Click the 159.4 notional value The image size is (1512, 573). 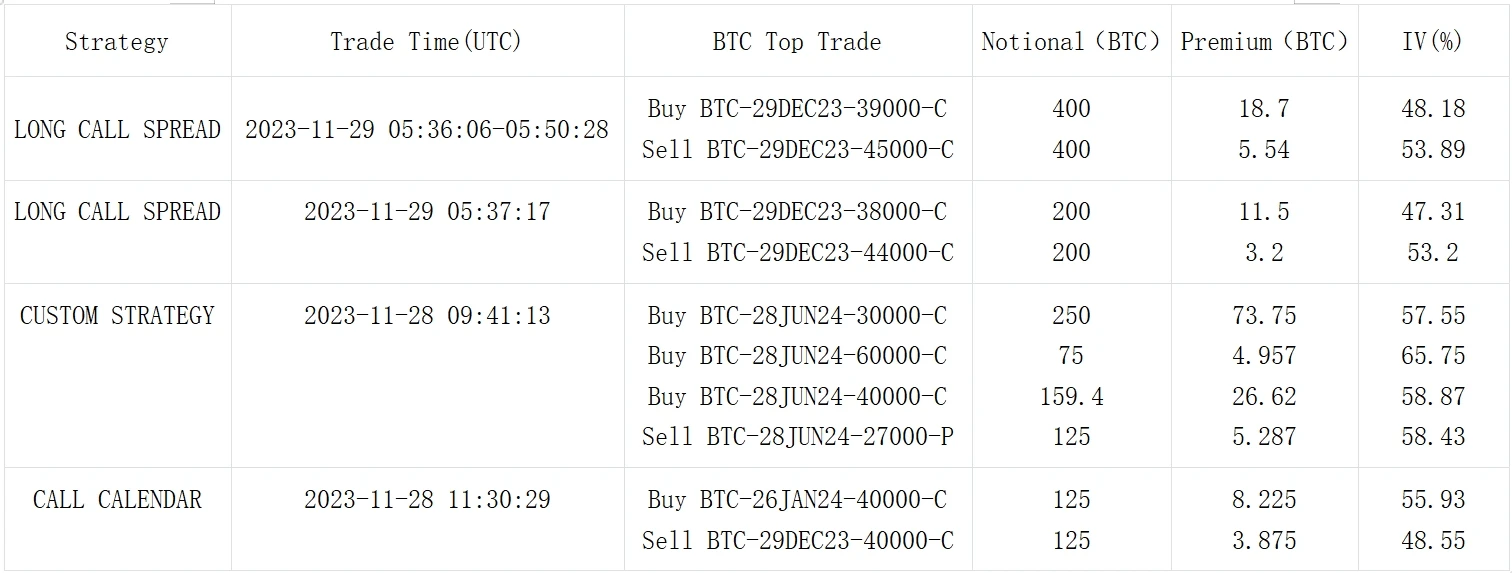pos(1071,397)
